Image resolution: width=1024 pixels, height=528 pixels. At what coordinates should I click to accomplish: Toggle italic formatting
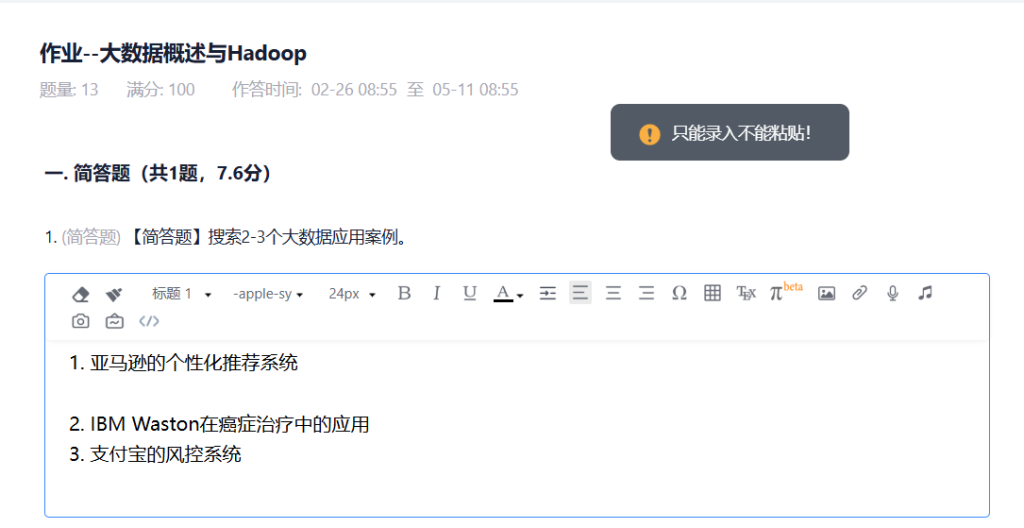436,293
